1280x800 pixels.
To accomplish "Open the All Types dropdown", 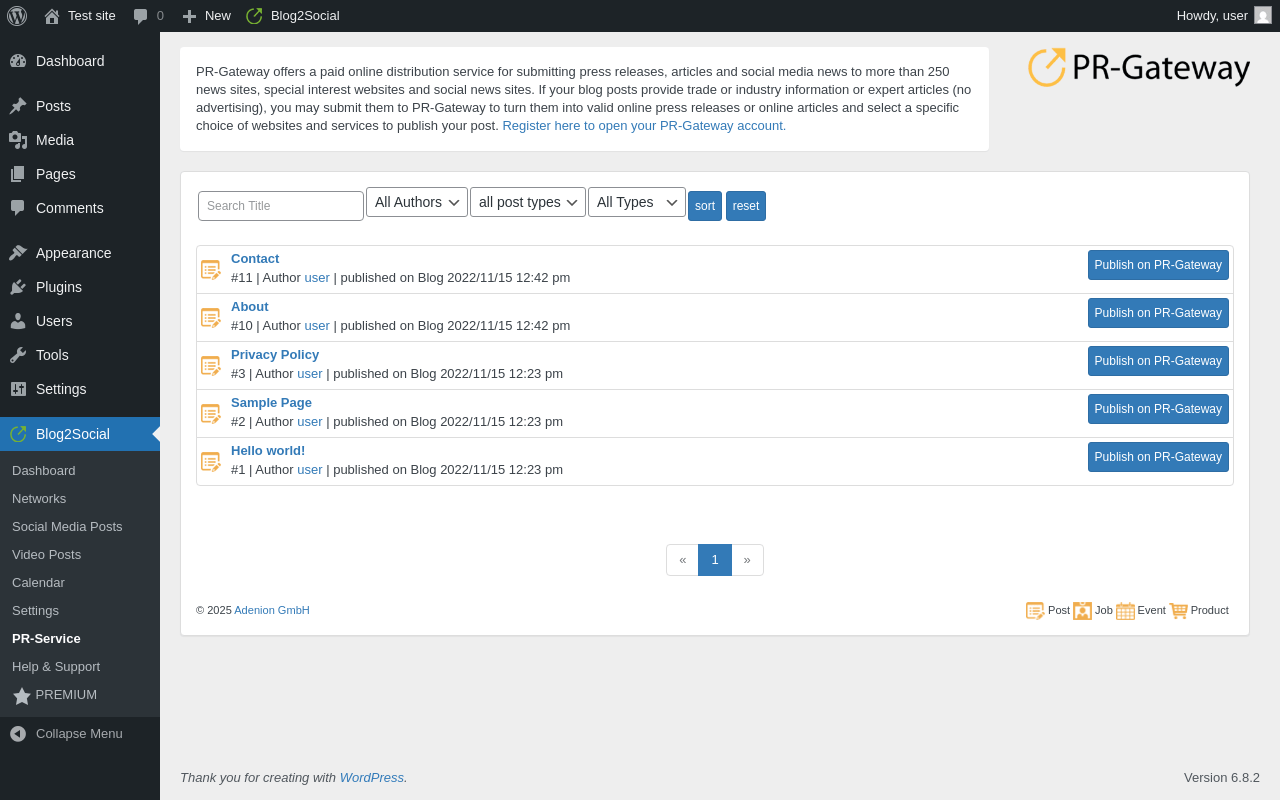I will (637, 202).
